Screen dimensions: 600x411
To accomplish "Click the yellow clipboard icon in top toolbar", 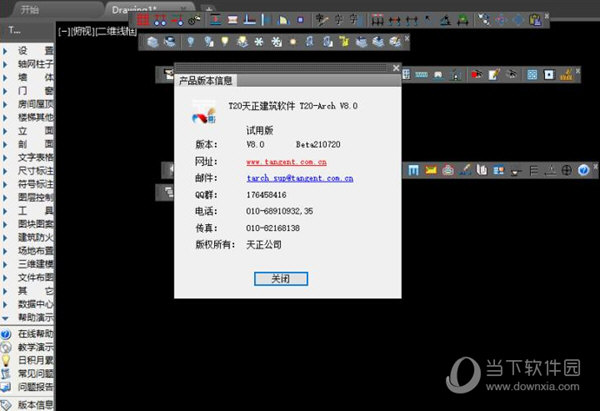I will (535, 20).
